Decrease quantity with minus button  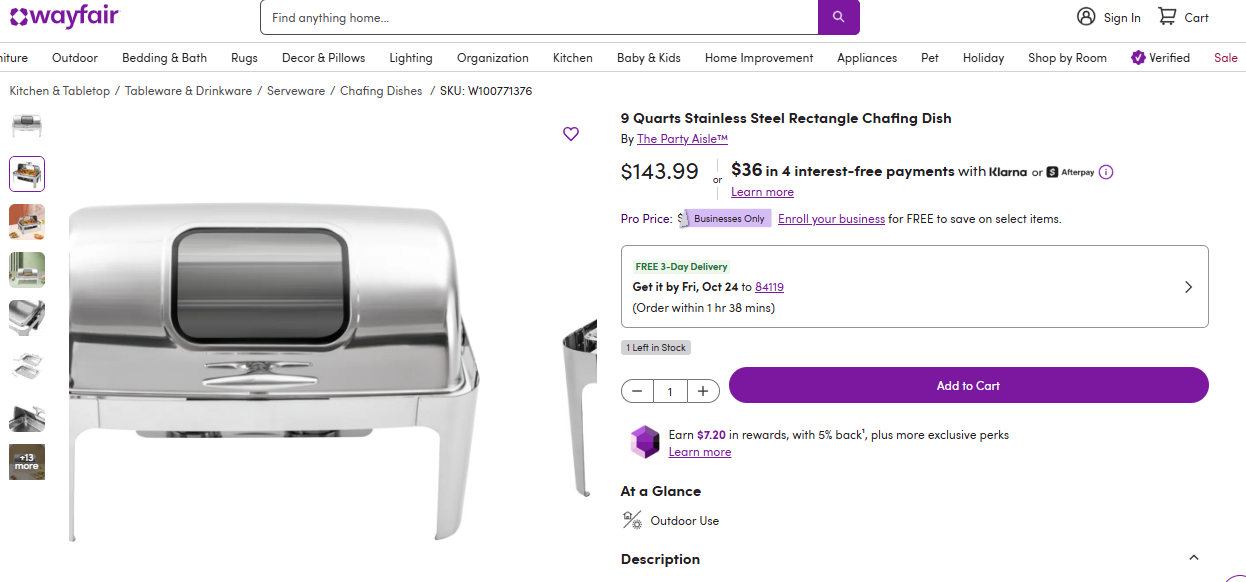tap(638, 391)
